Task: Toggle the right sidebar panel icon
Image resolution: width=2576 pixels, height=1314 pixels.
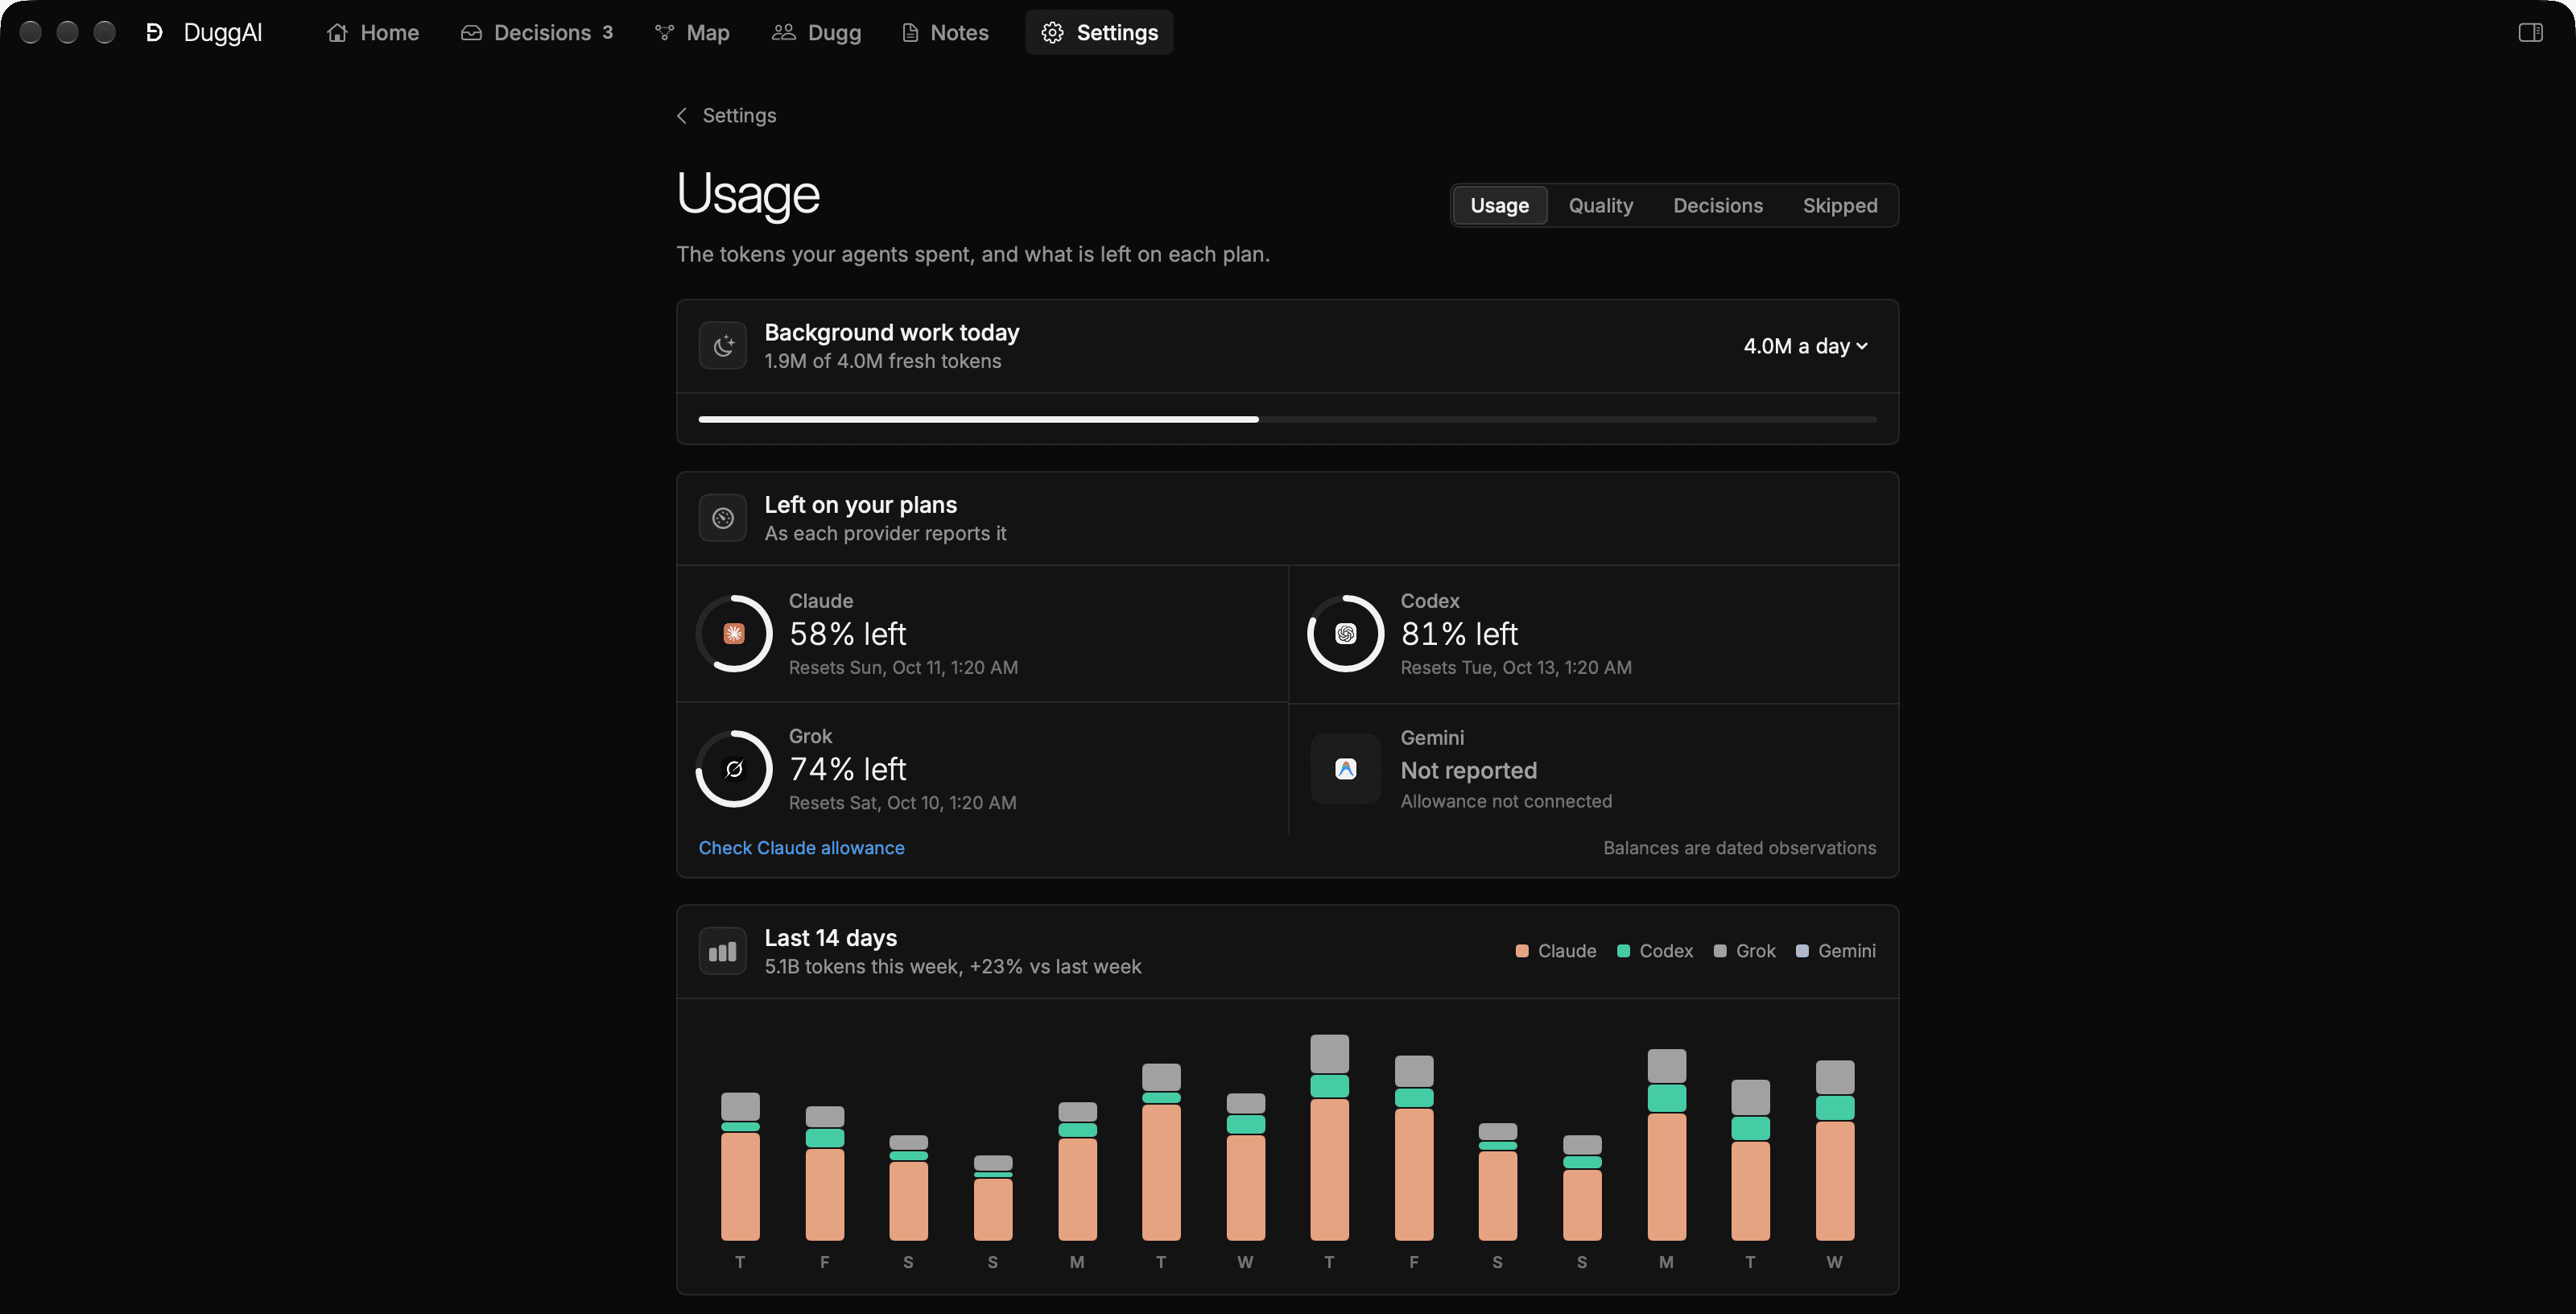Action: pyautogui.click(x=2530, y=33)
